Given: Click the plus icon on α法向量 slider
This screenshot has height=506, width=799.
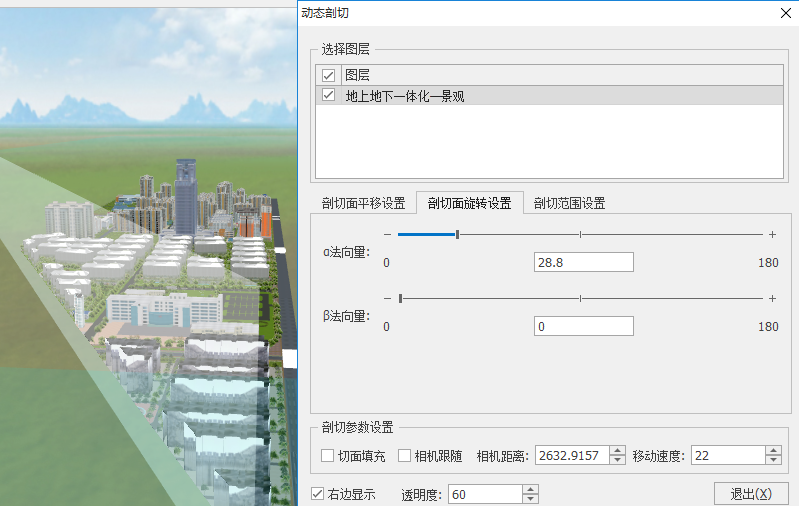Looking at the screenshot, I should coord(772,234).
